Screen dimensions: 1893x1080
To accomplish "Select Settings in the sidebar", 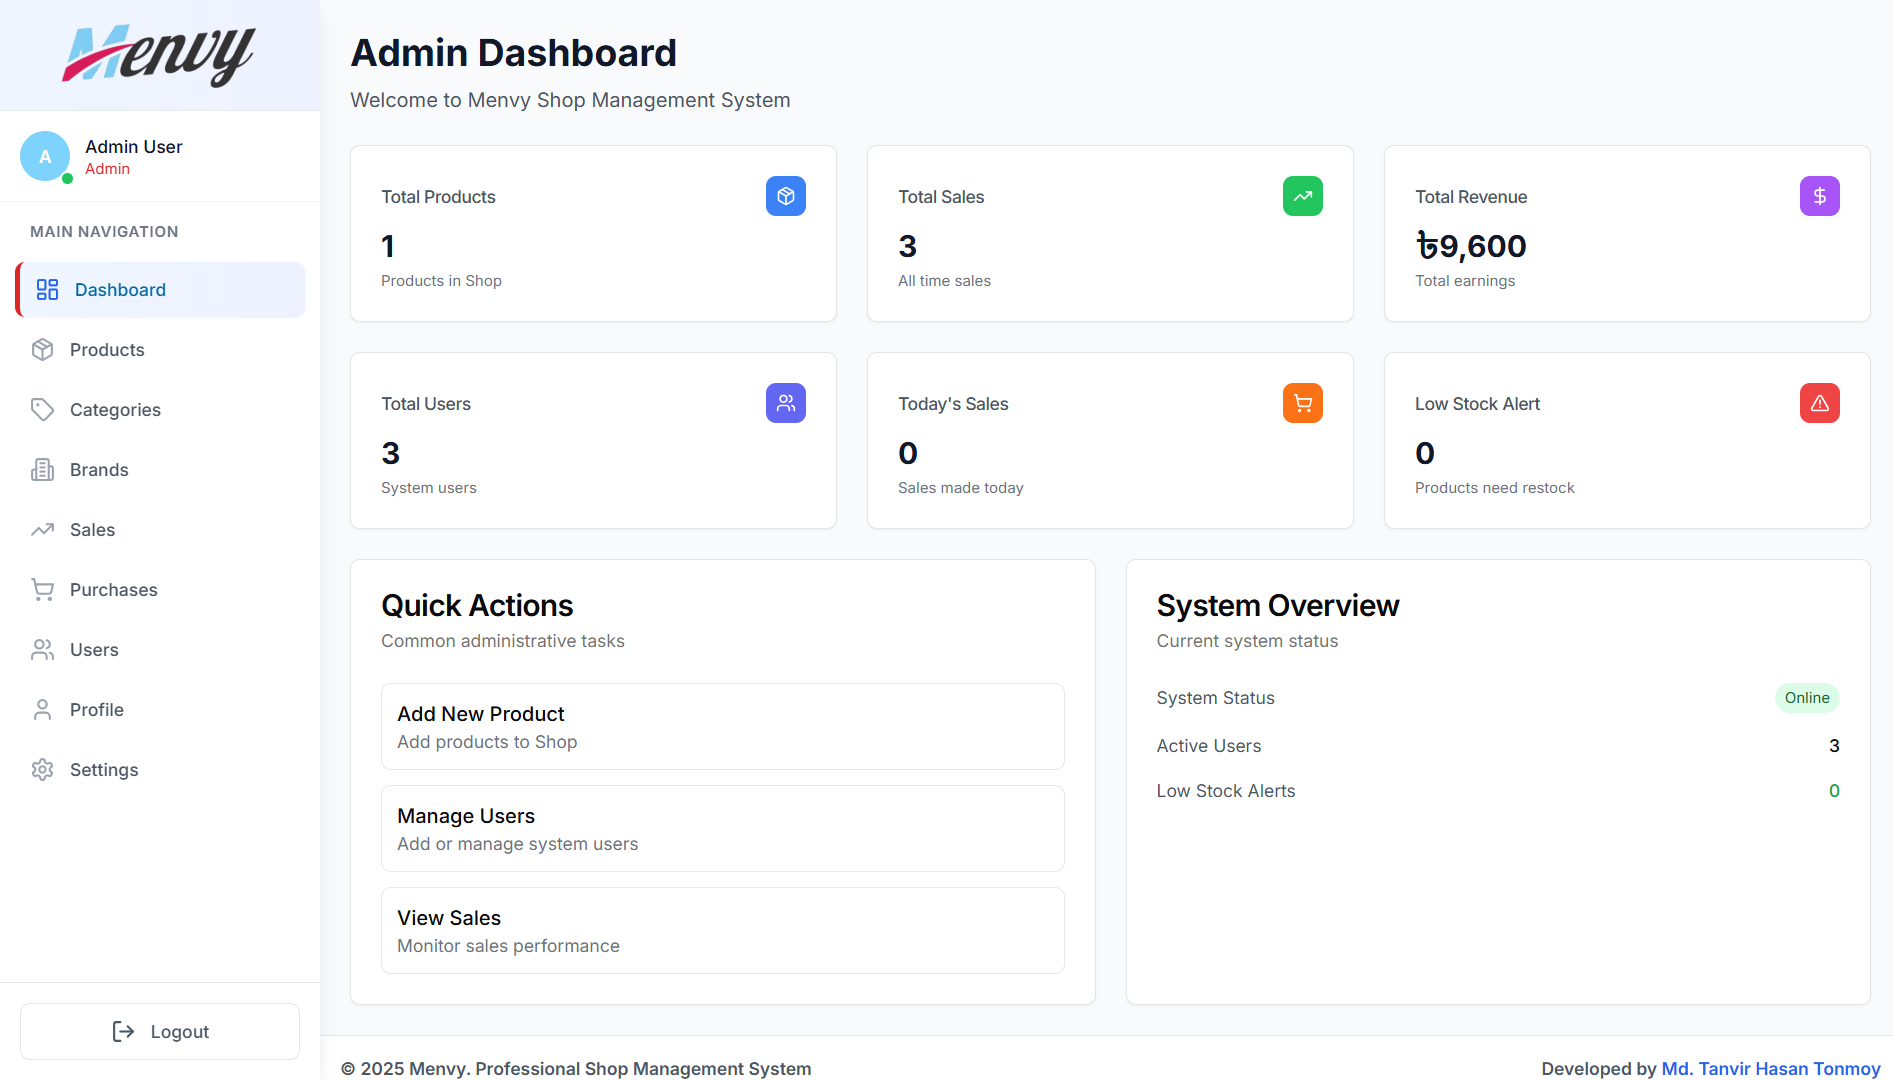I will (104, 770).
